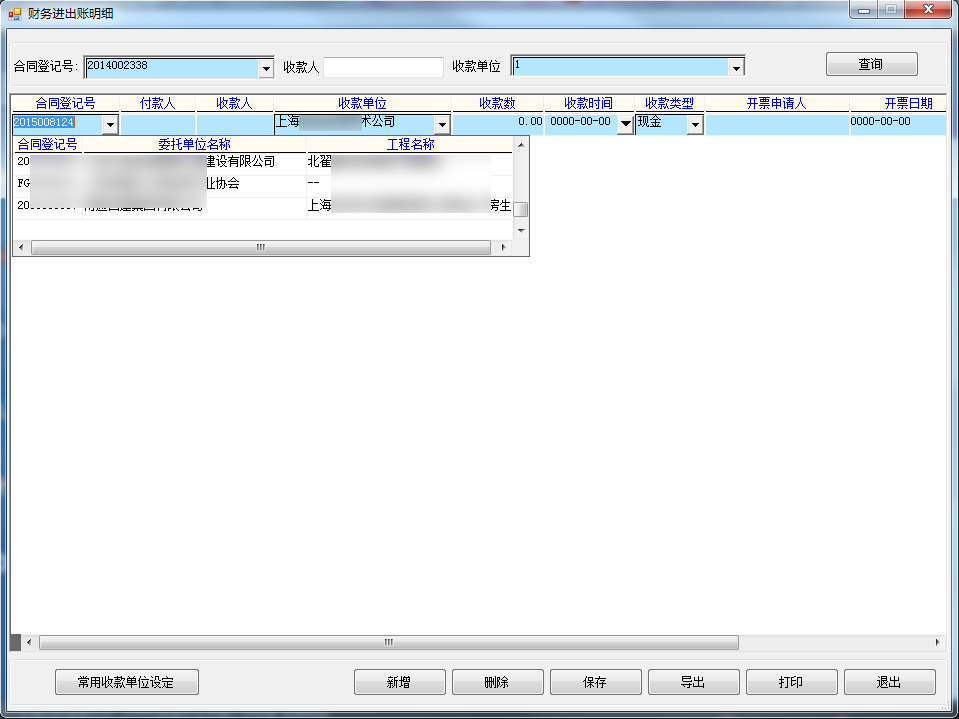This screenshot has height=719, width=959.
Task: Open the 现金 payment type dropdown
Action: pyautogui.click(x=694, y=123)
